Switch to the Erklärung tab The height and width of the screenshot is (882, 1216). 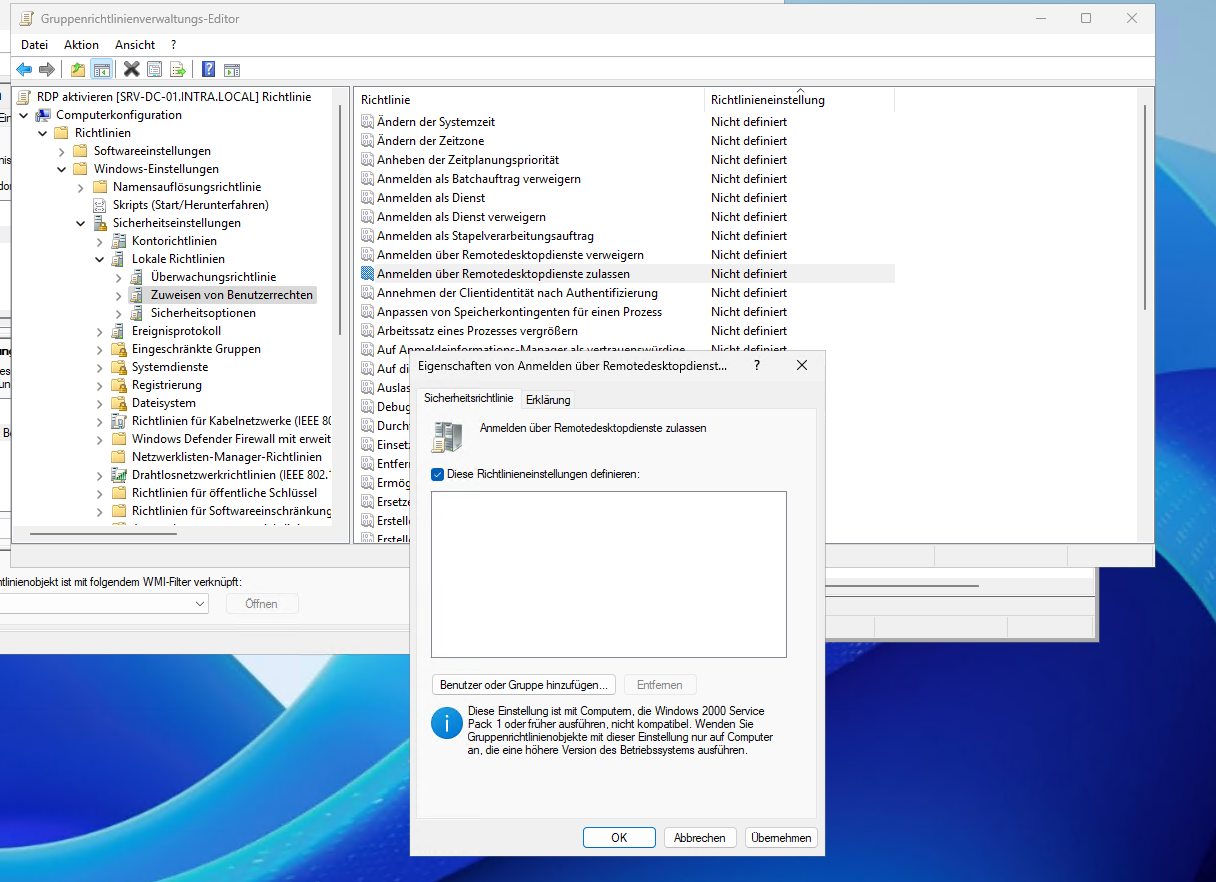click(548, 400)
